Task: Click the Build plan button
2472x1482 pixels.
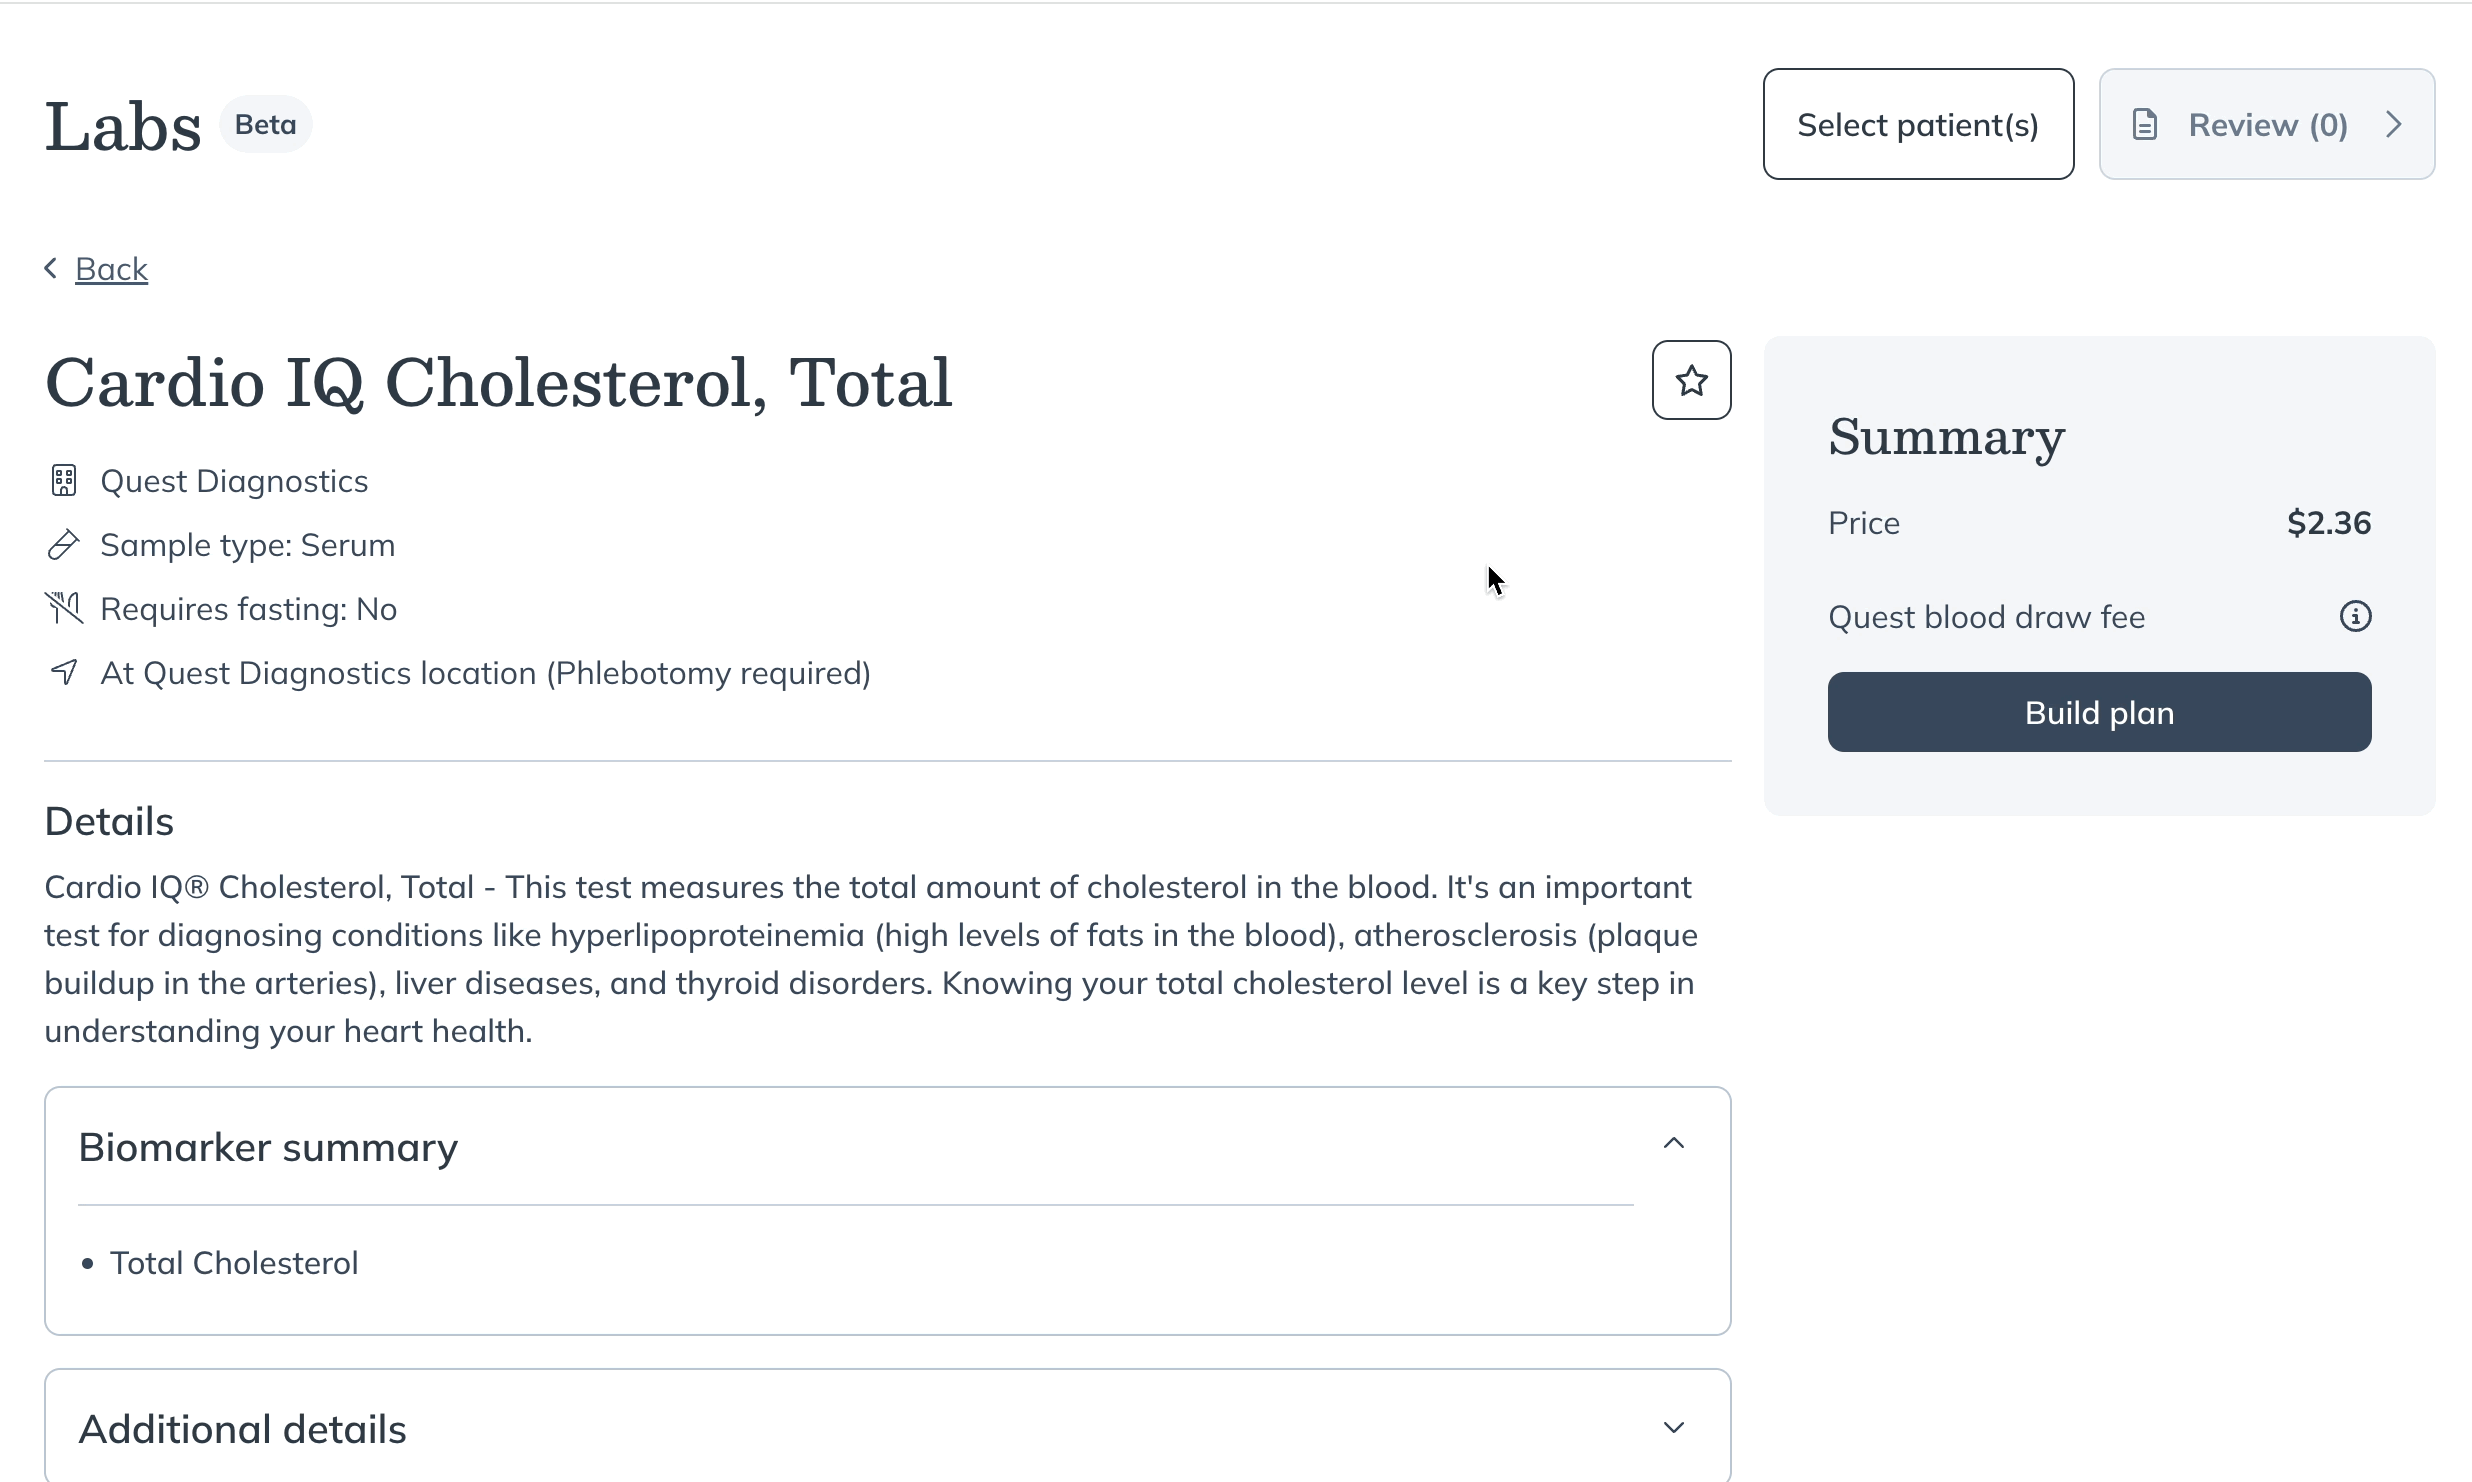Action: (x=2099, y=712)
